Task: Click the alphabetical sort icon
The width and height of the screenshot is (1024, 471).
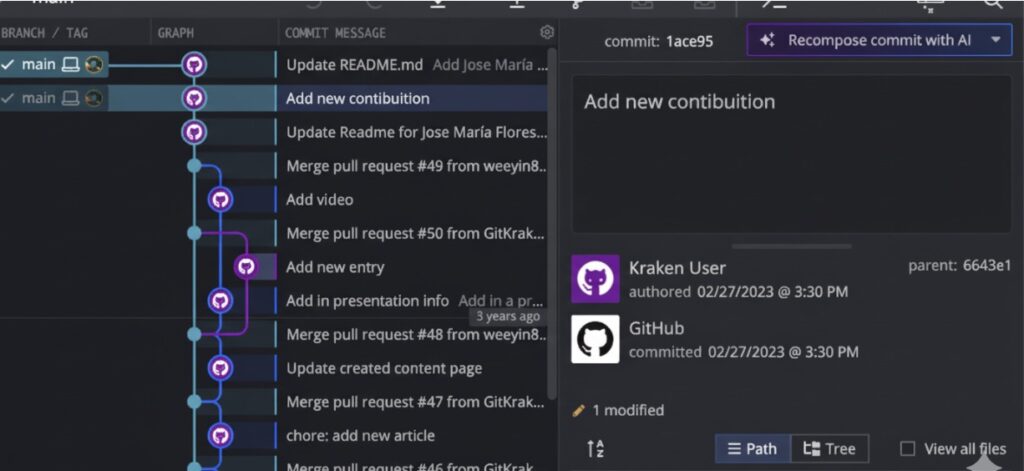Action: [595, 449]
